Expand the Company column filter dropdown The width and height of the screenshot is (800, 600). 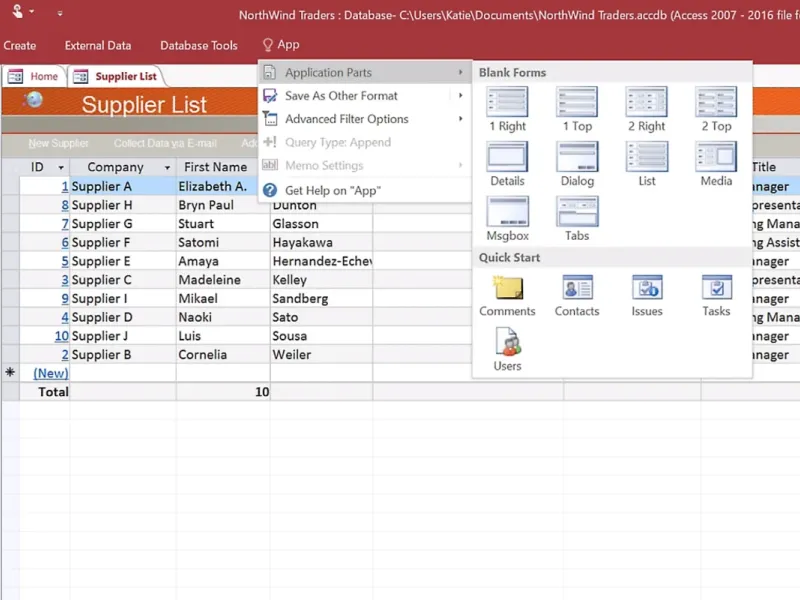coord(167,167)
